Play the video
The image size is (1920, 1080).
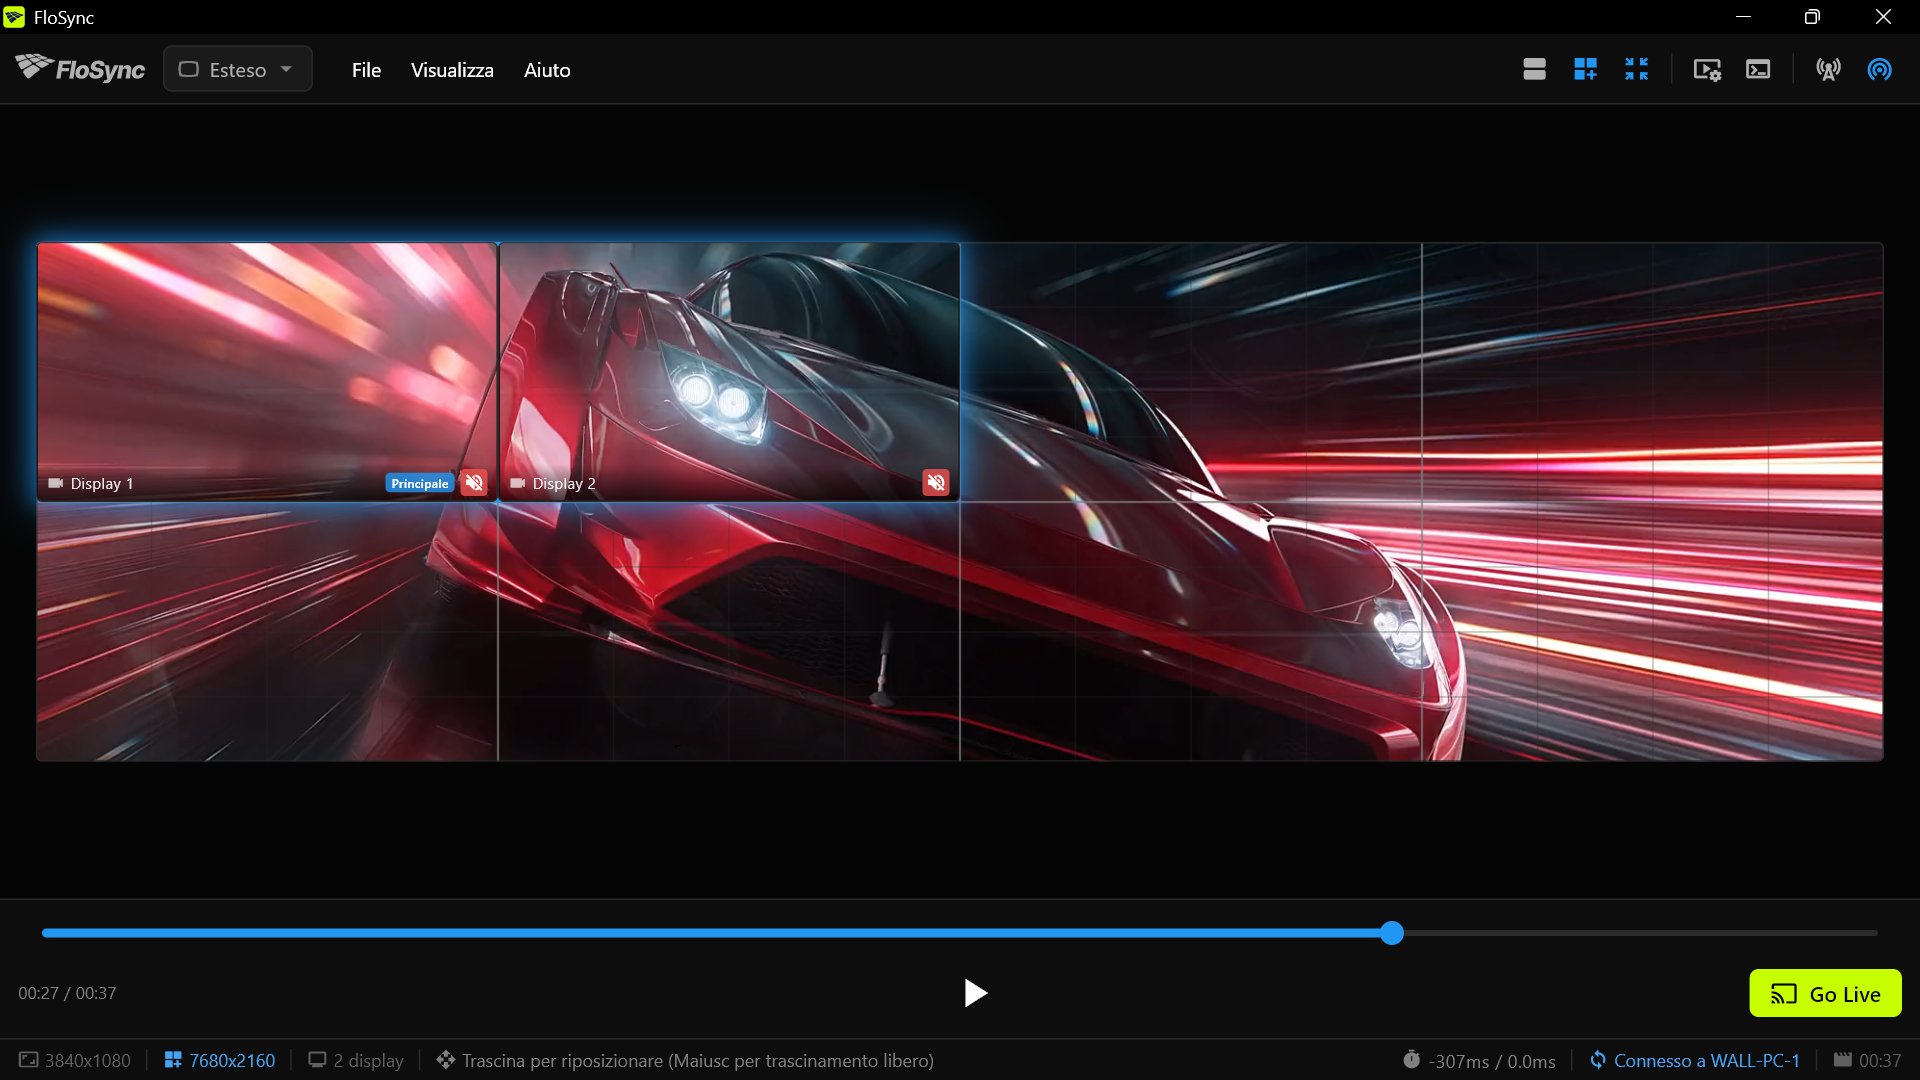[x=975, y=993]
